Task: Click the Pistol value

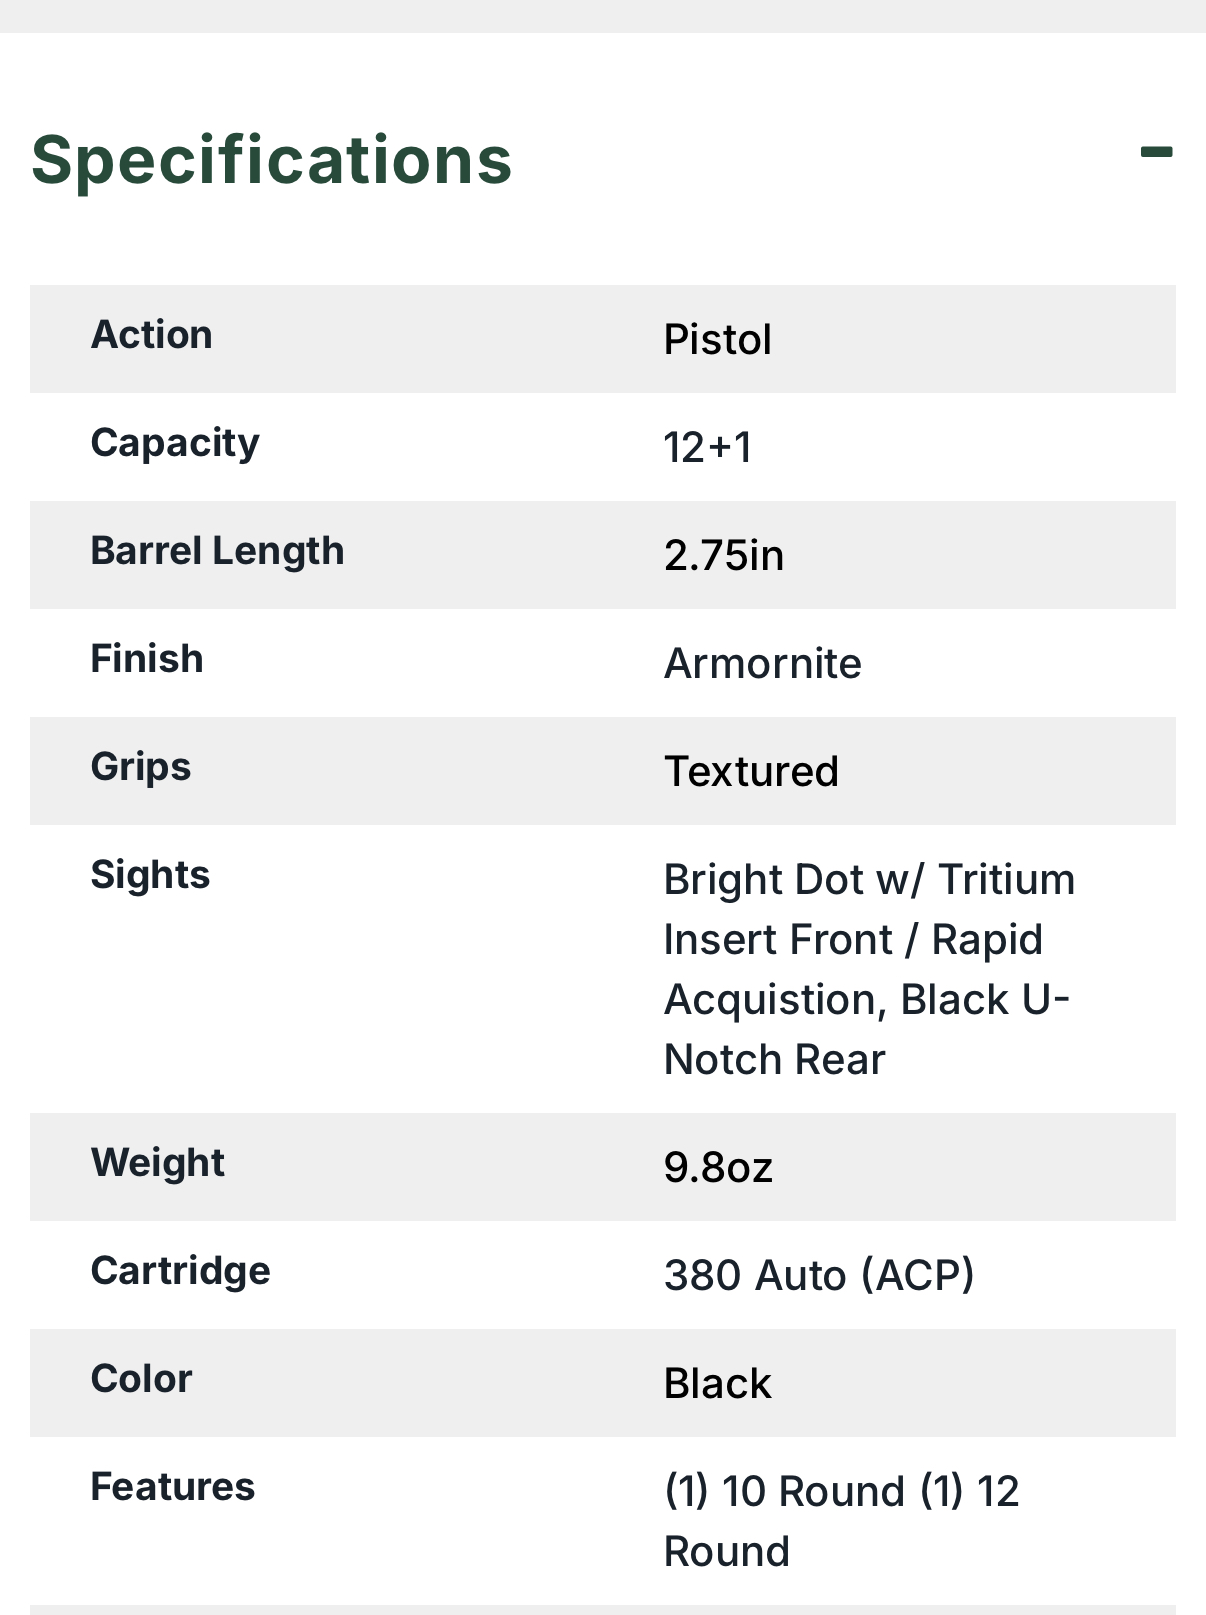Action: click(717, 339)
